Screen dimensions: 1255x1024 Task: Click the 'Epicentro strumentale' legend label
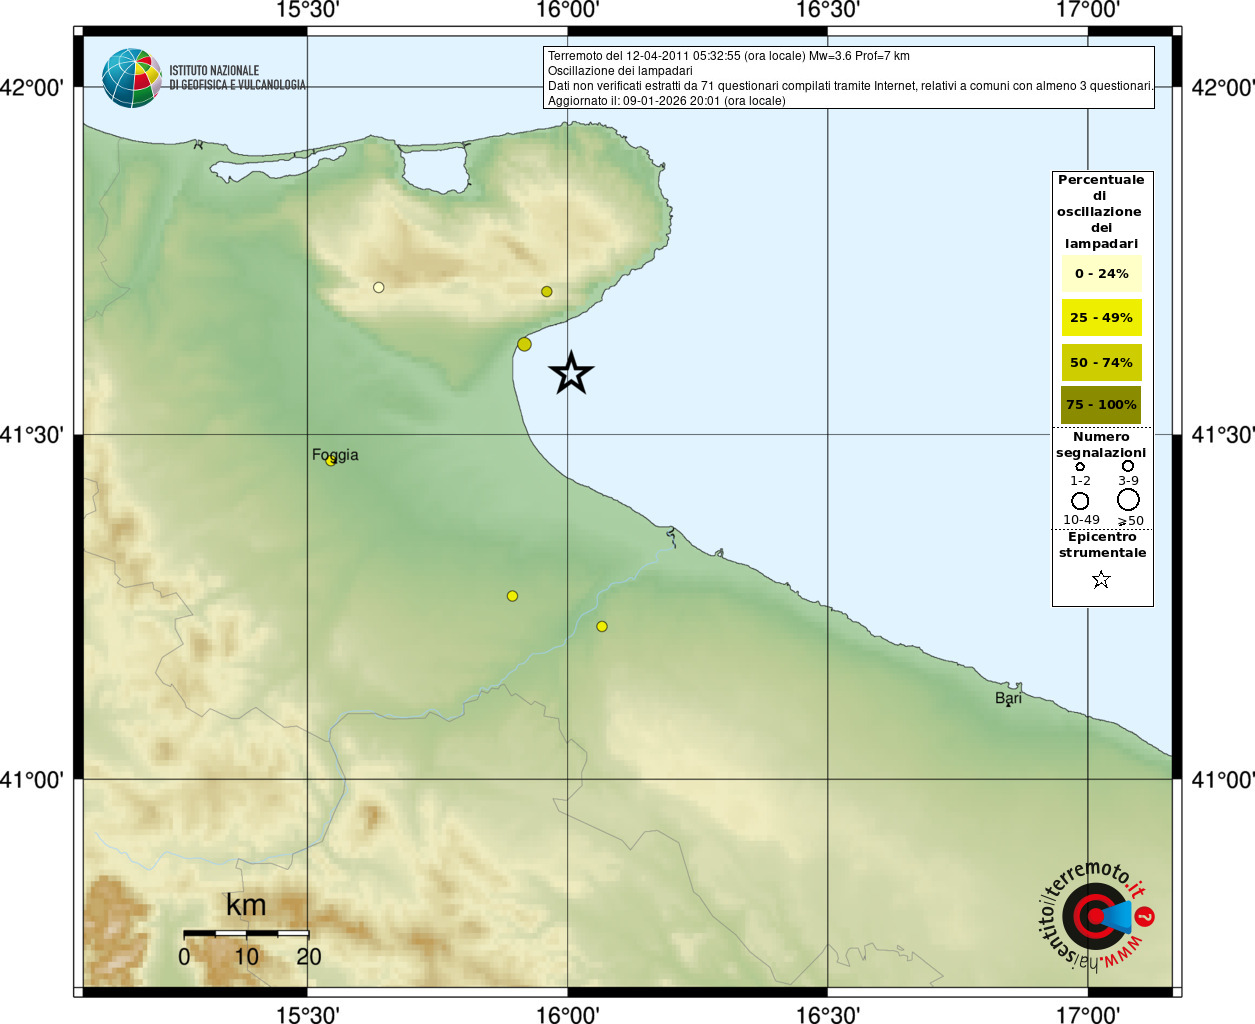pos(1102,545)
